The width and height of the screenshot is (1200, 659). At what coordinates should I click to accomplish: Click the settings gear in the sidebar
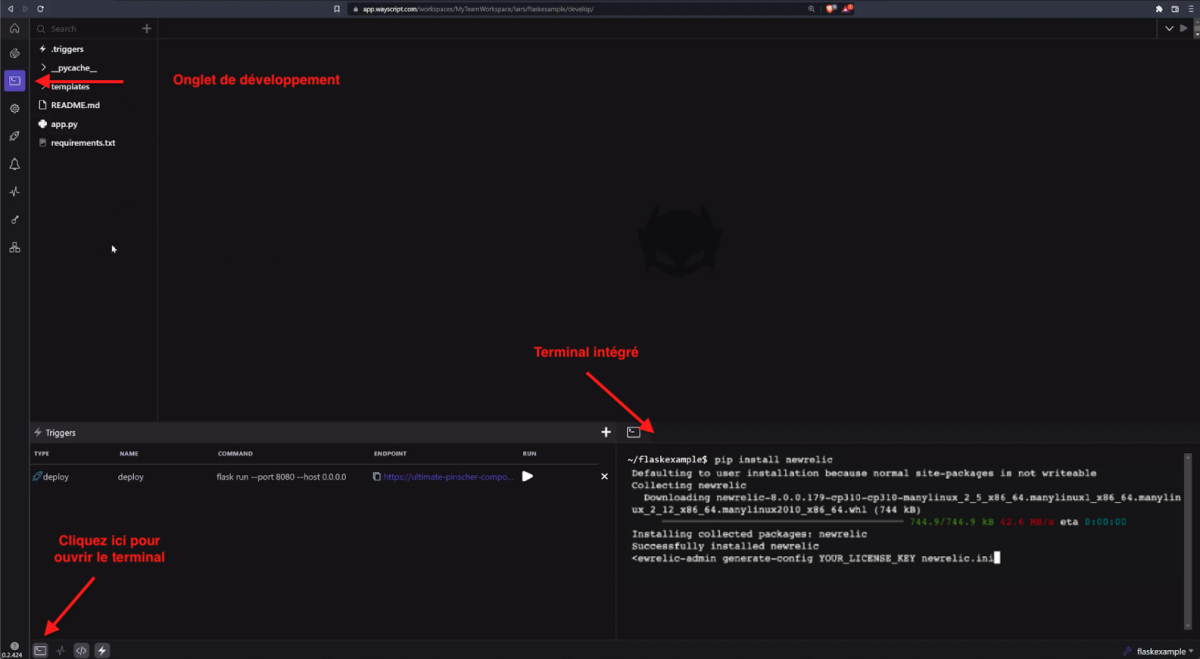pyautogui.click(x=14, y=108)
